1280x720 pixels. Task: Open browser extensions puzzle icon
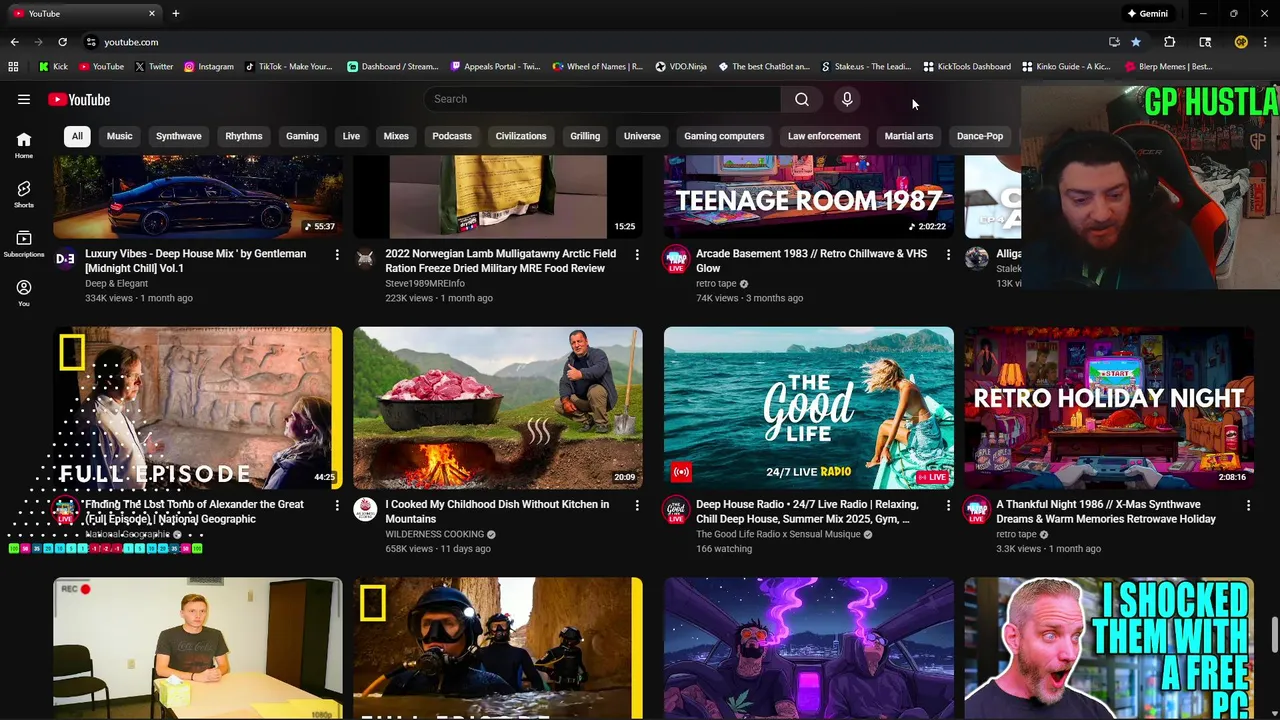coord(1169,42)
